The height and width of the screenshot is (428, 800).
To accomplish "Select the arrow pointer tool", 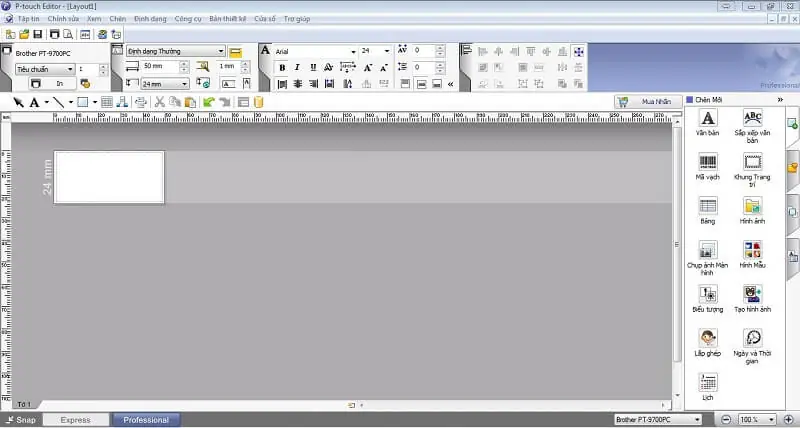I will pyautogui.click(x=18, y=103).
